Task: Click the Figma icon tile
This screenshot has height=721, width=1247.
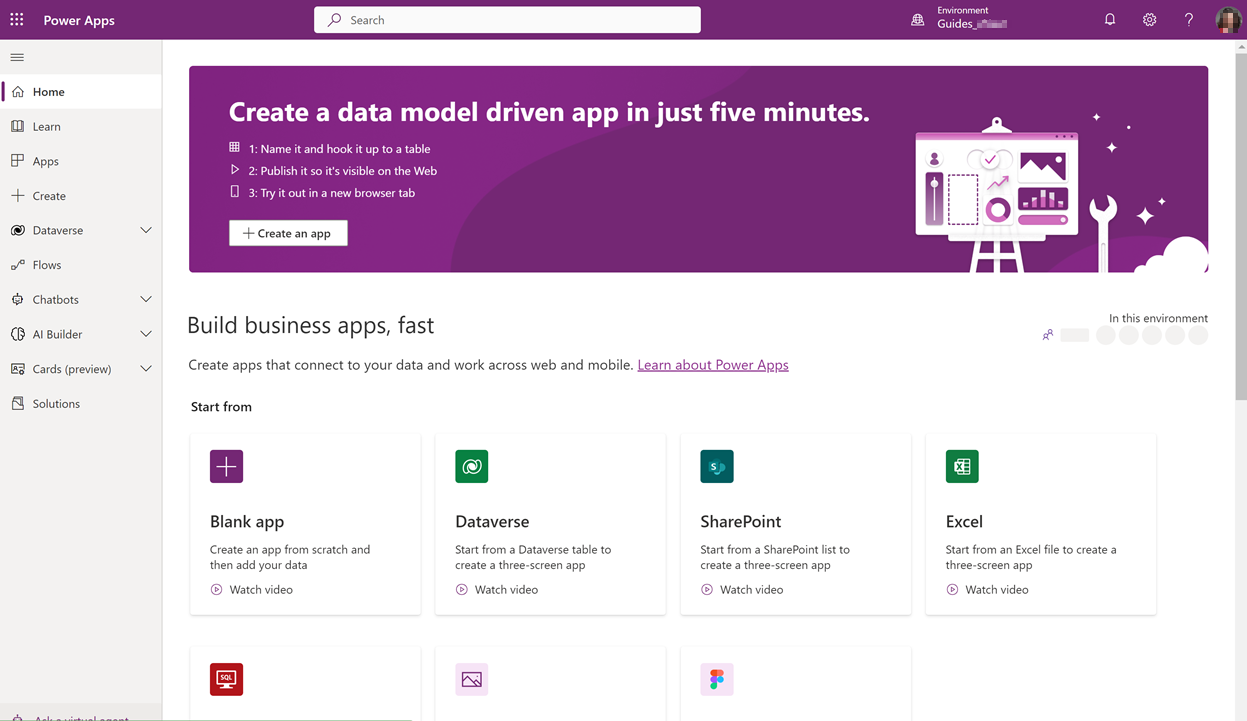Action: (717, 679)
